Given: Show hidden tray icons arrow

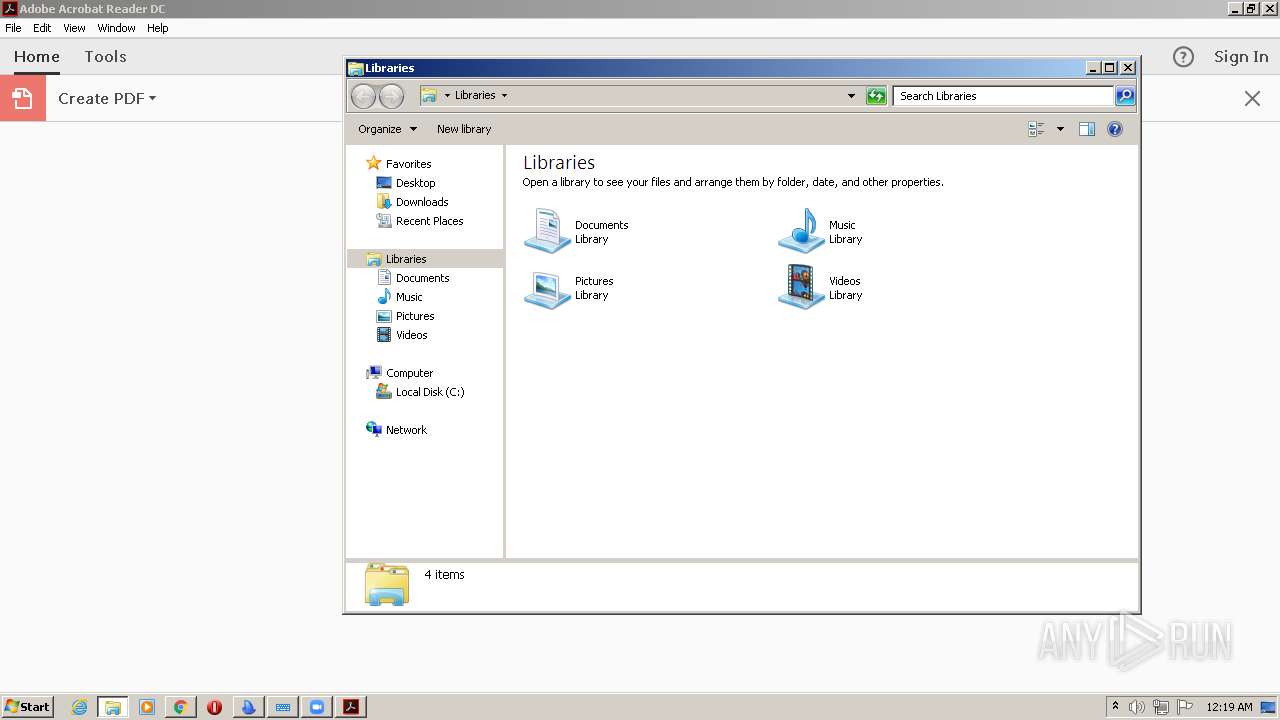Looking at the screenshot, I should 1115,707.
